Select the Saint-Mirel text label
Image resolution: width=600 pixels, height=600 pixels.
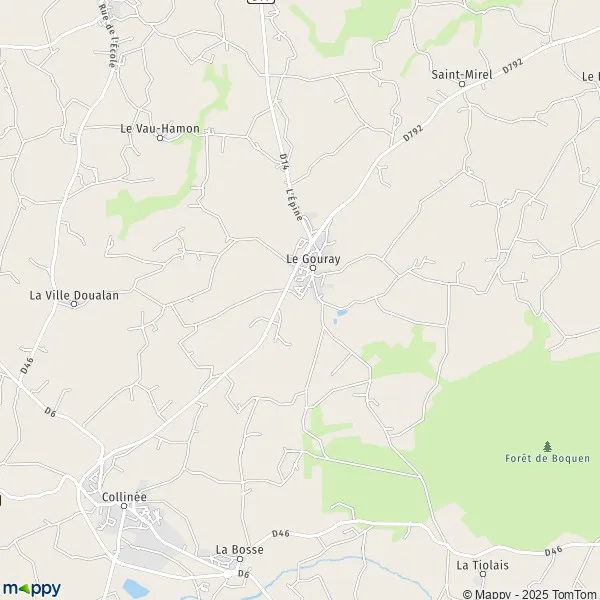click(462, 75)
